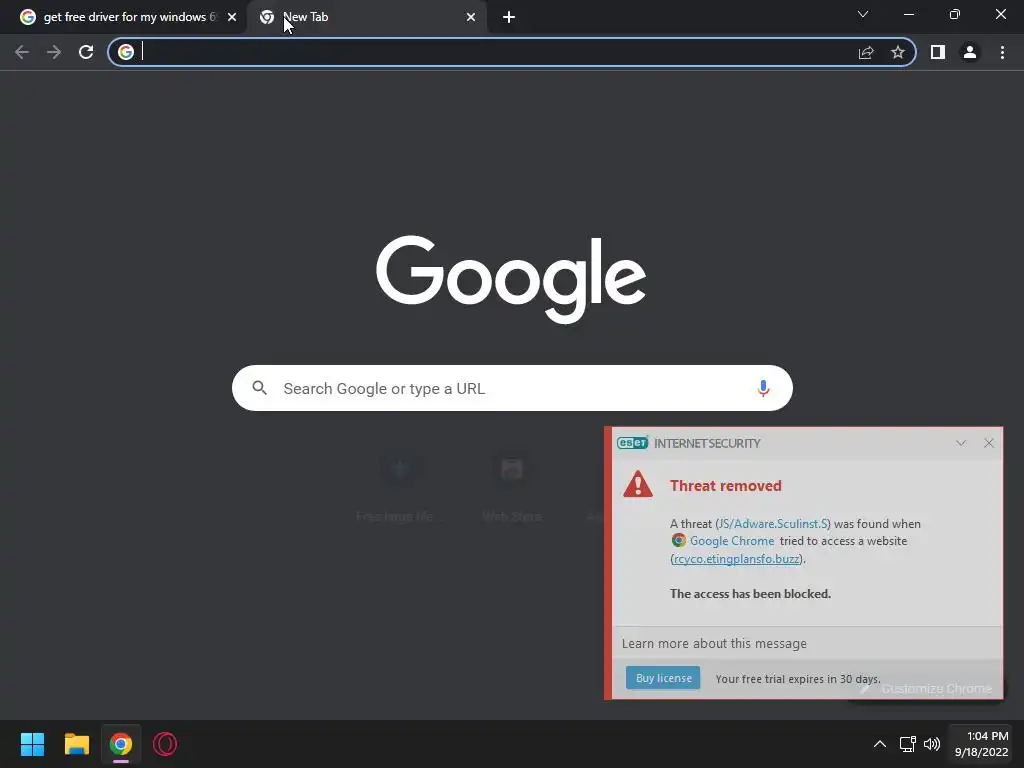Close the ESET Internet Security notification
The width and height of the screenshot is (1024, 768).
coord(989,443)
